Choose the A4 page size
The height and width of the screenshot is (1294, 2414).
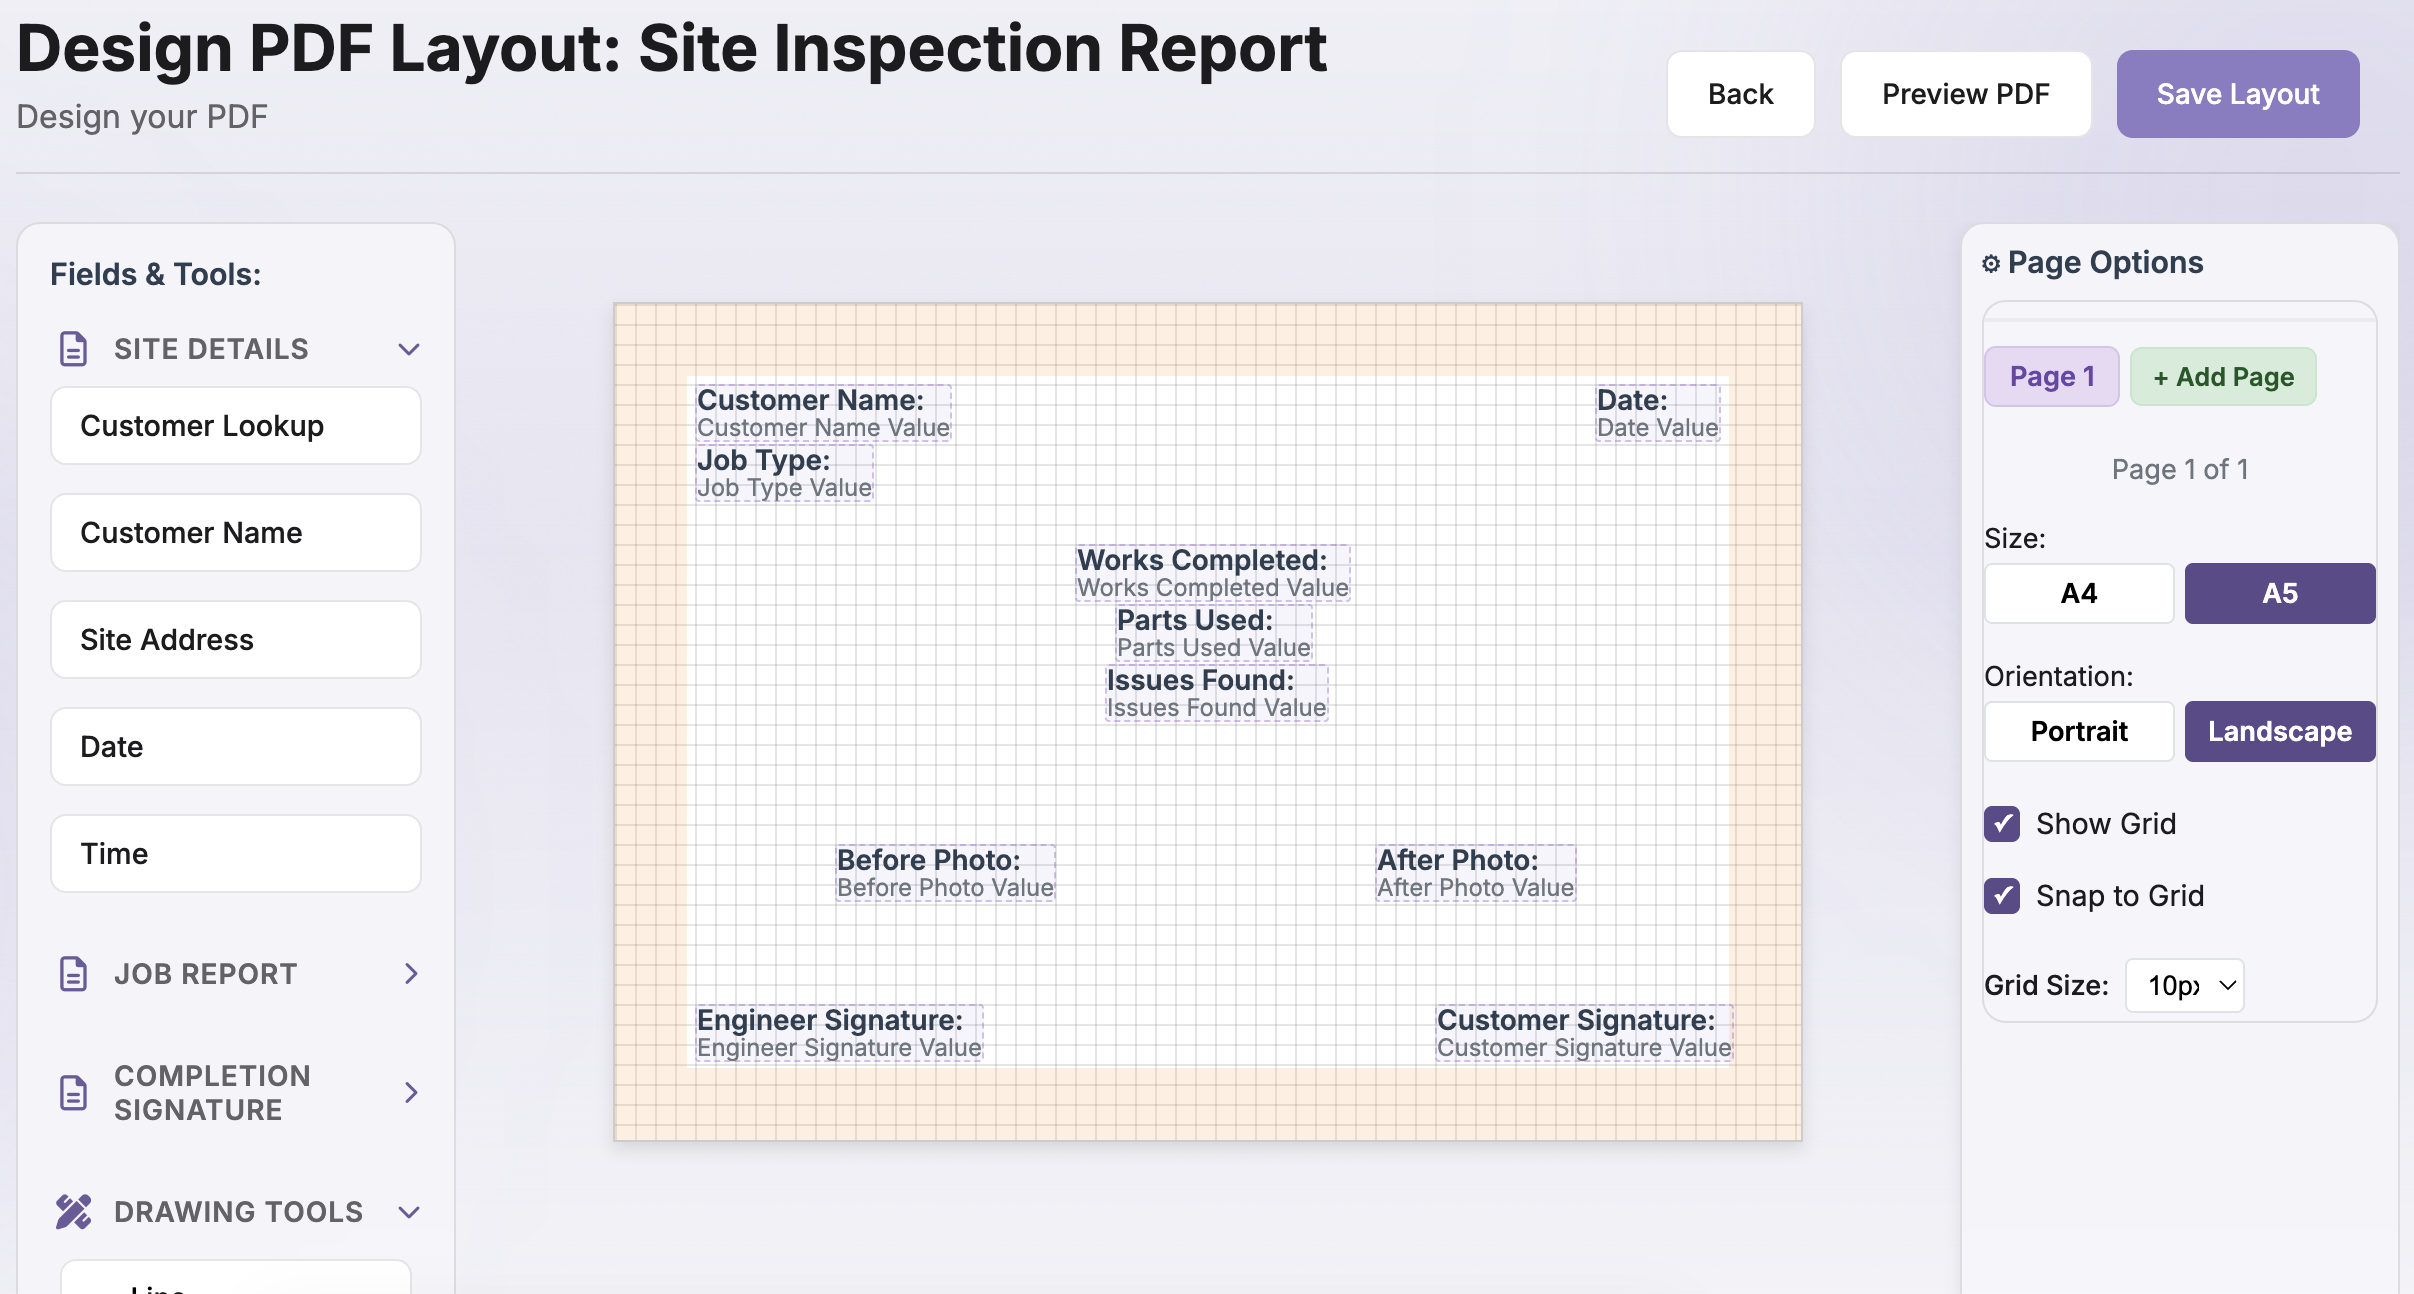click(2078, 594)
